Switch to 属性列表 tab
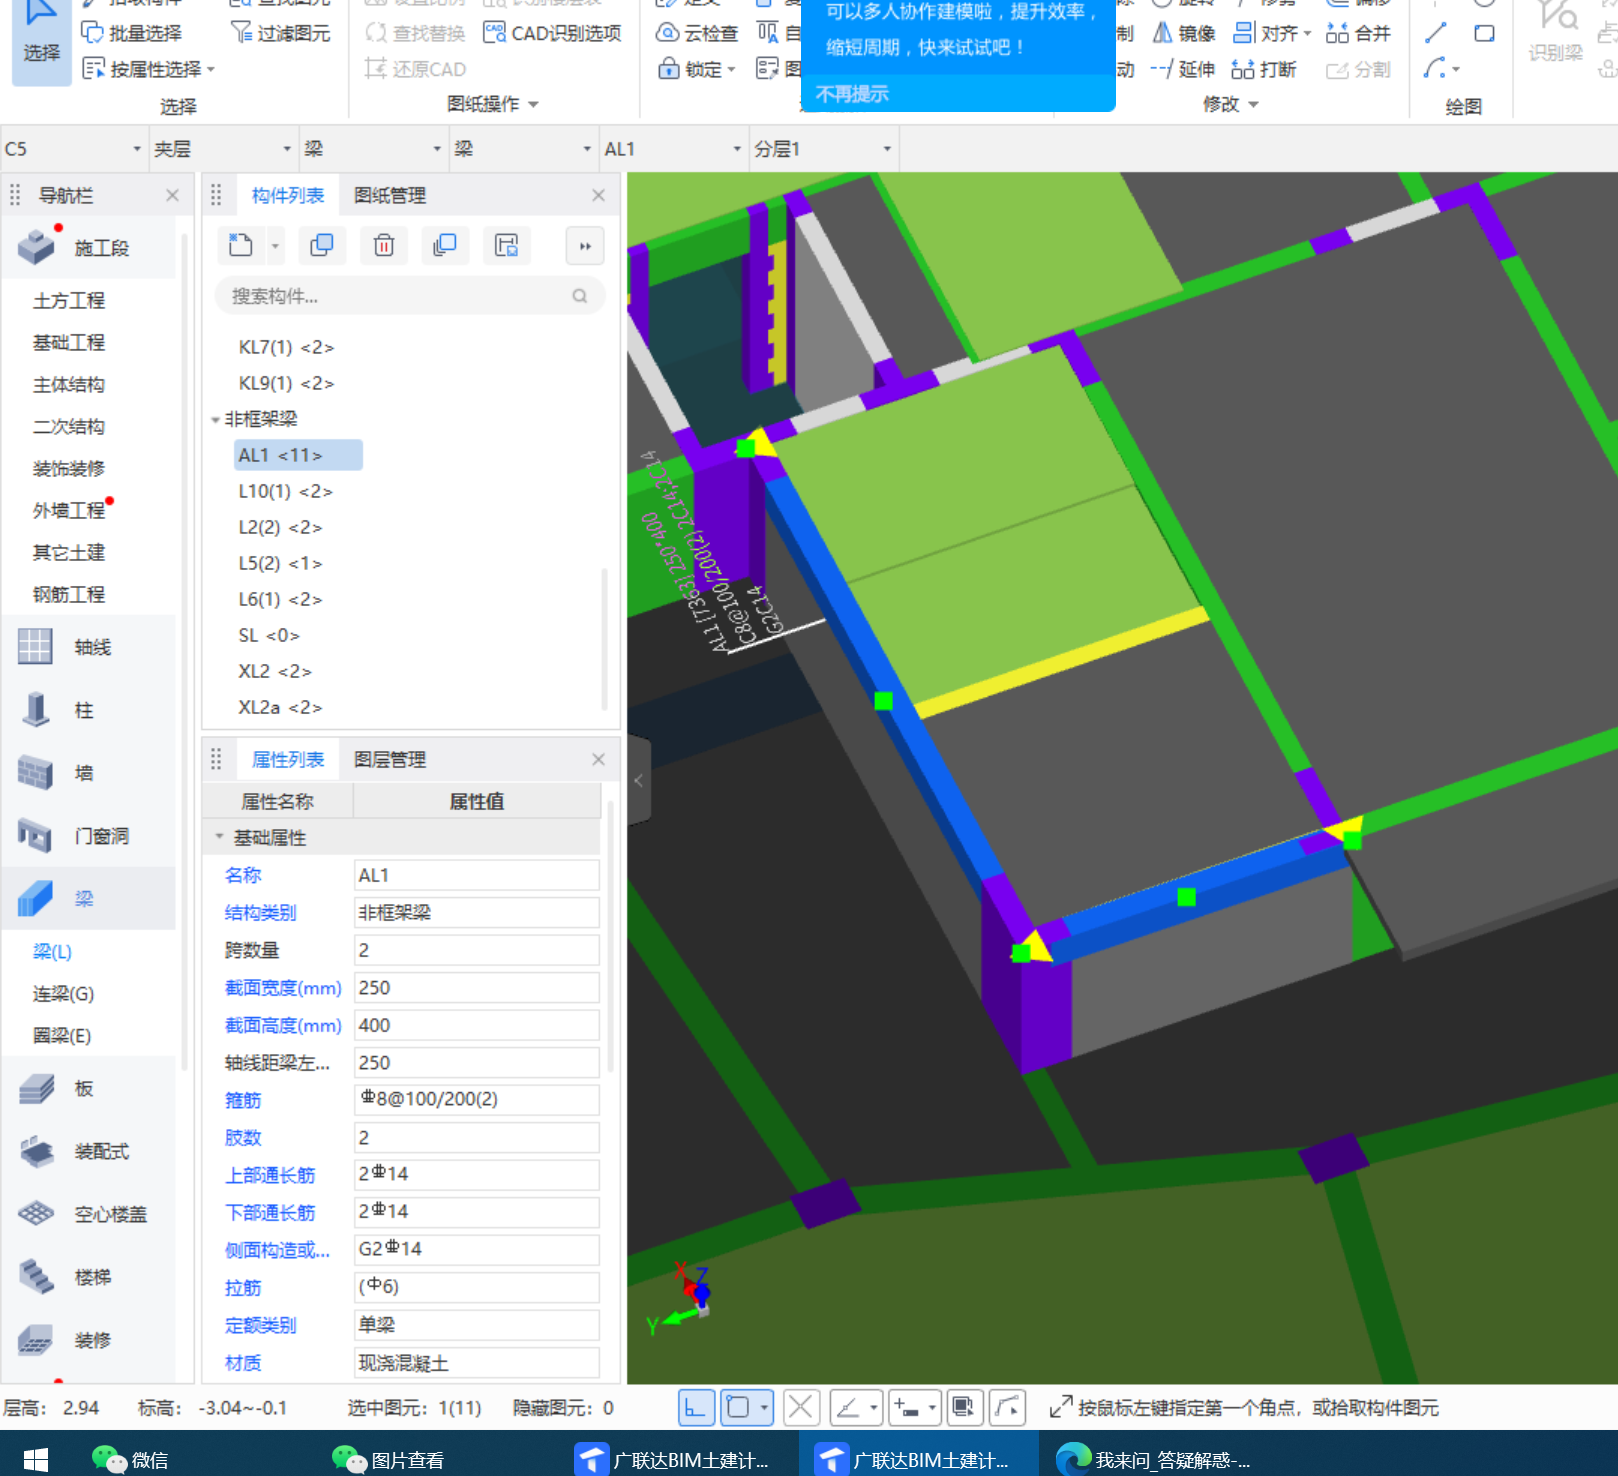 tap(288, 759)
